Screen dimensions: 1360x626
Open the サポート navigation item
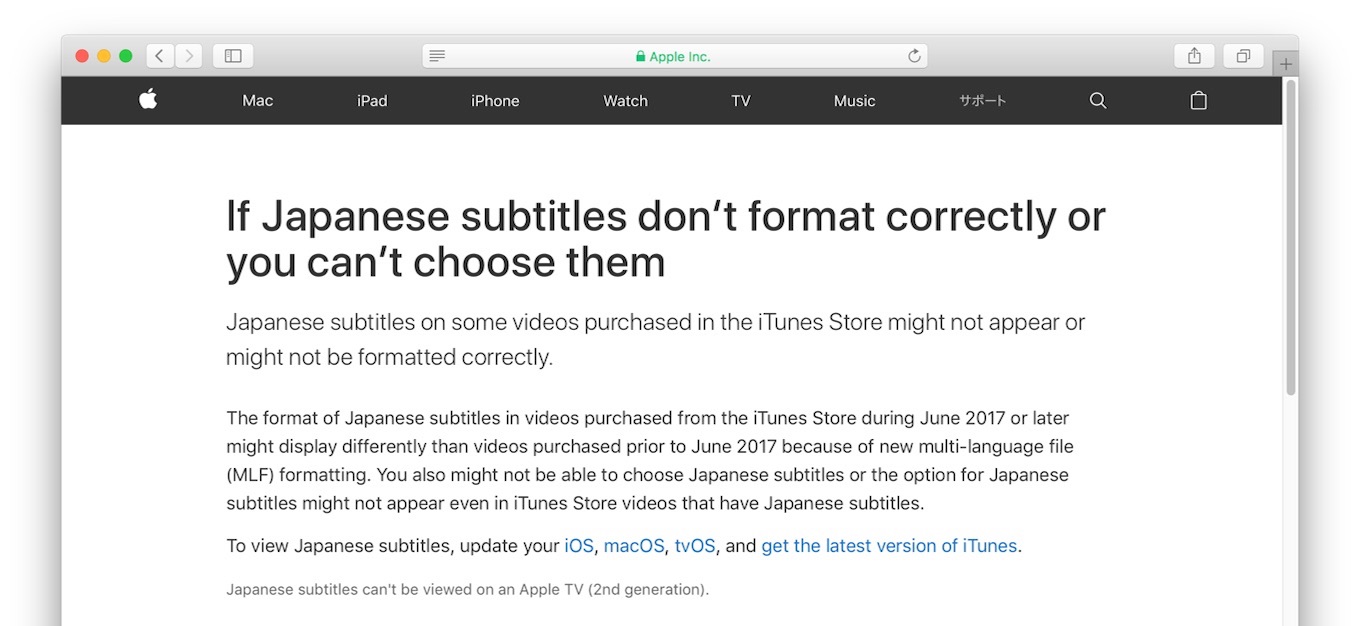click(x=982, y=100)
